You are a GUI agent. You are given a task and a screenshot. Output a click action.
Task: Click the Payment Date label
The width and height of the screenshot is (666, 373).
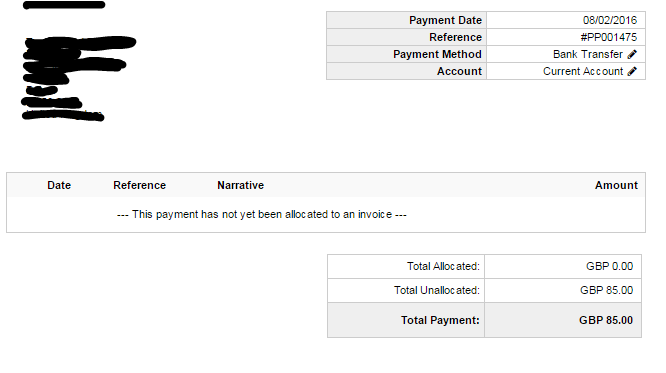tap(445, 20)
